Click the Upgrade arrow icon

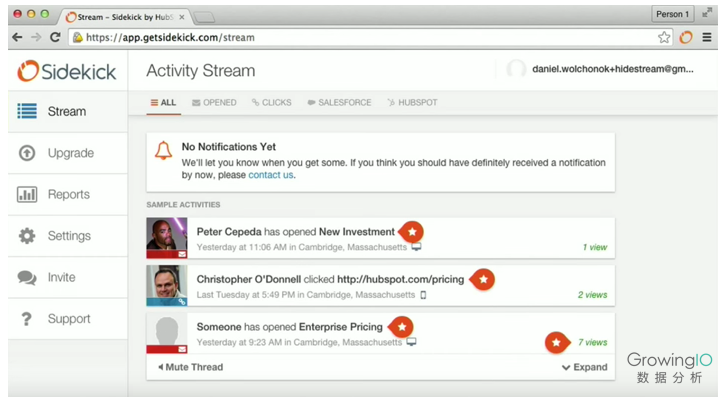point(27,153)
